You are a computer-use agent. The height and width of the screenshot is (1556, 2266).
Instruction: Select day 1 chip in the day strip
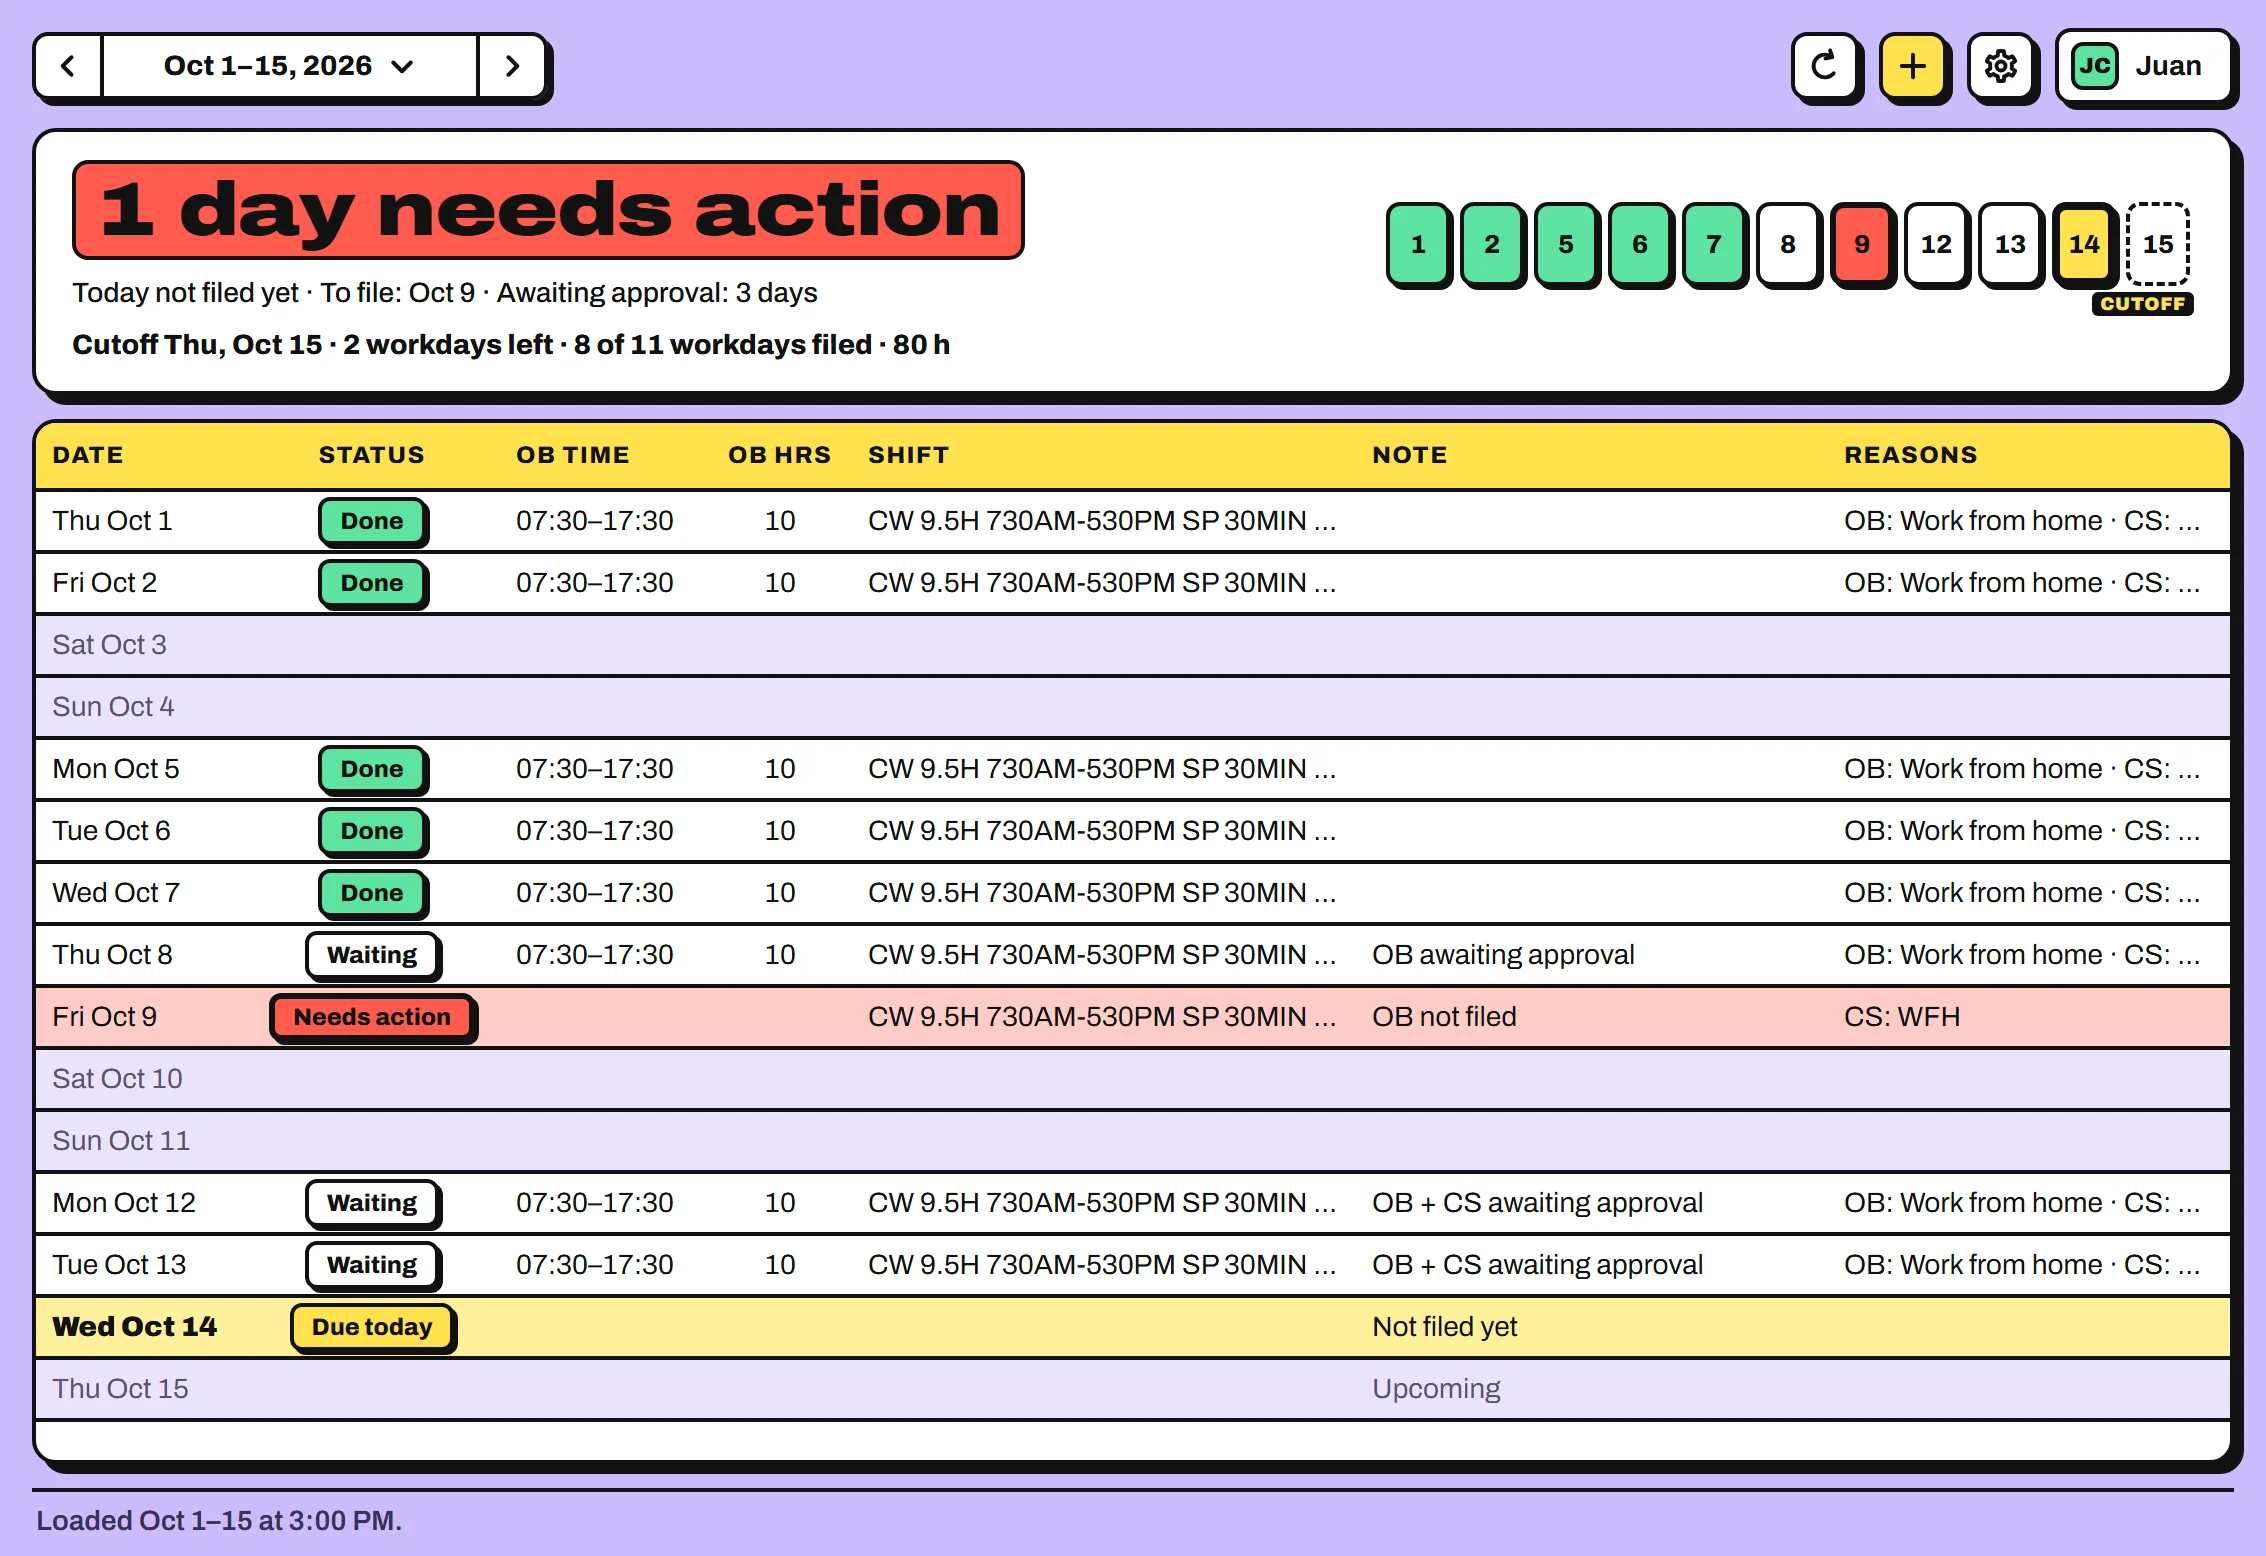[x=1418, y=244]
